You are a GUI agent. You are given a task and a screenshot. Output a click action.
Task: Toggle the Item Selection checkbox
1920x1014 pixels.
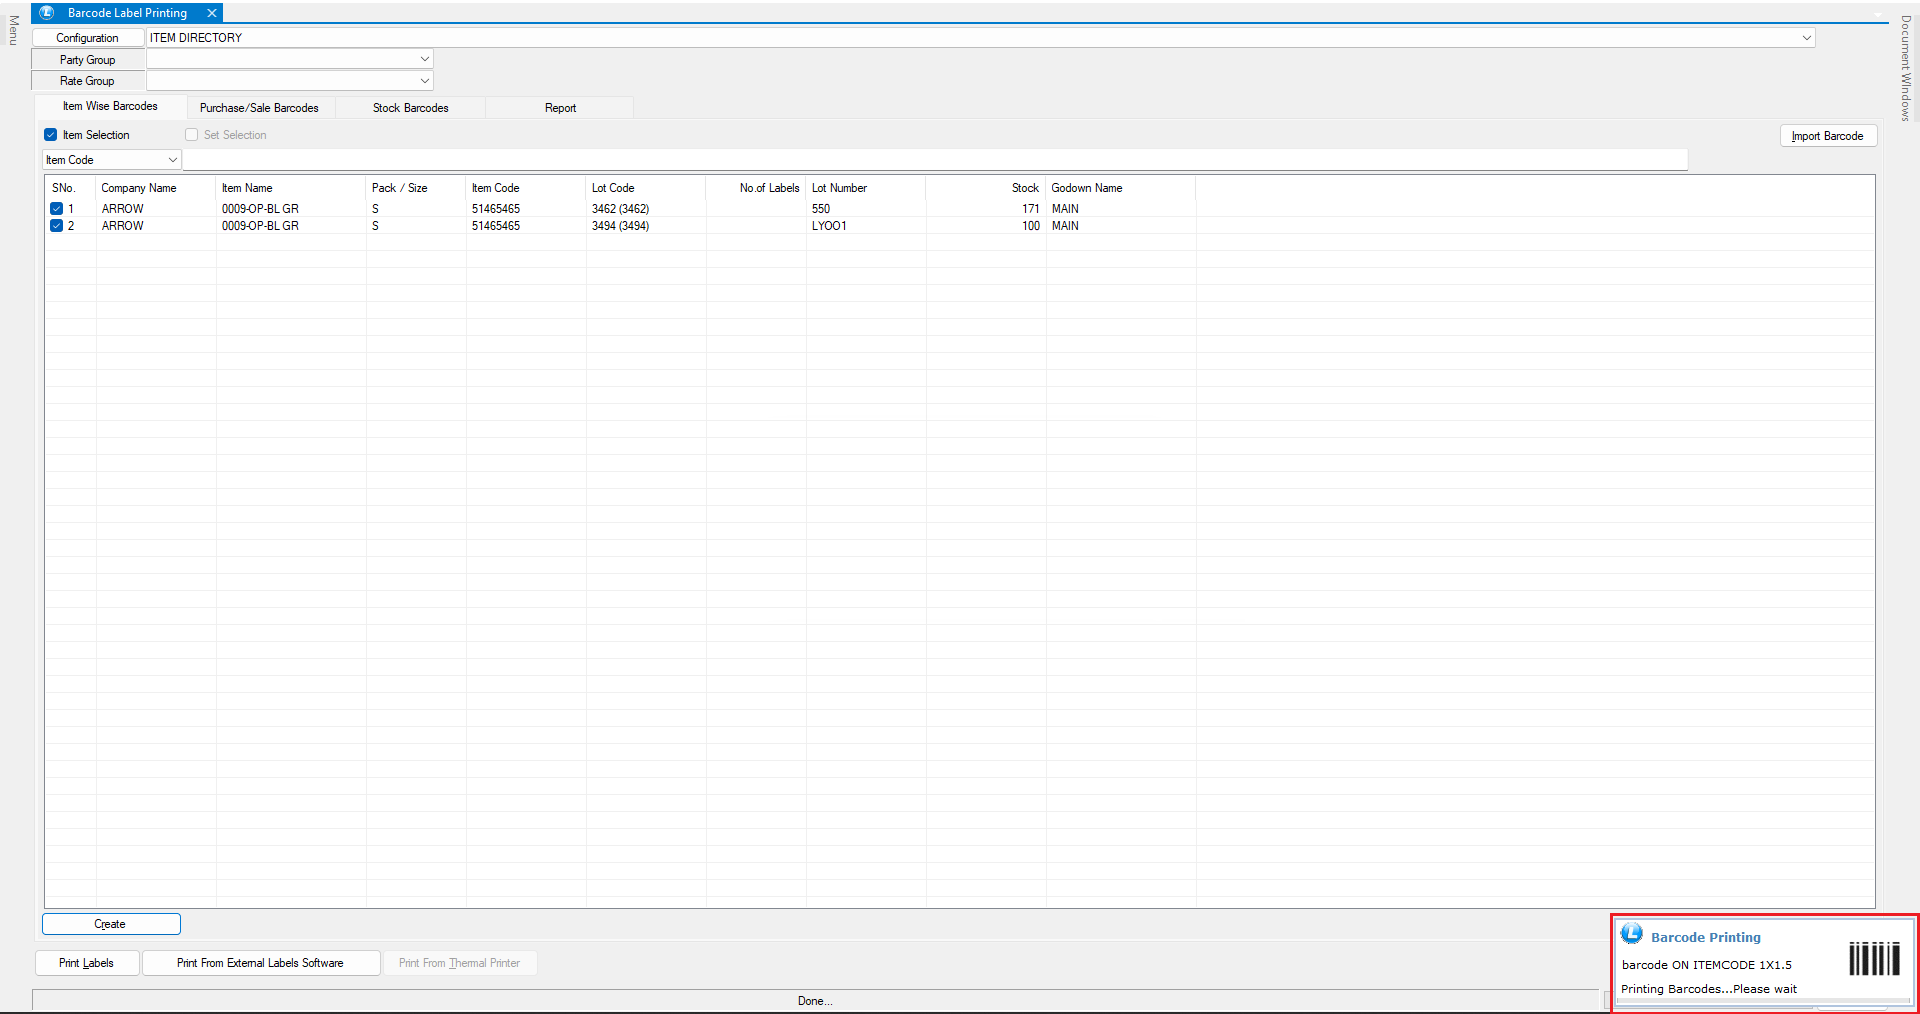[x=51, y=135]
